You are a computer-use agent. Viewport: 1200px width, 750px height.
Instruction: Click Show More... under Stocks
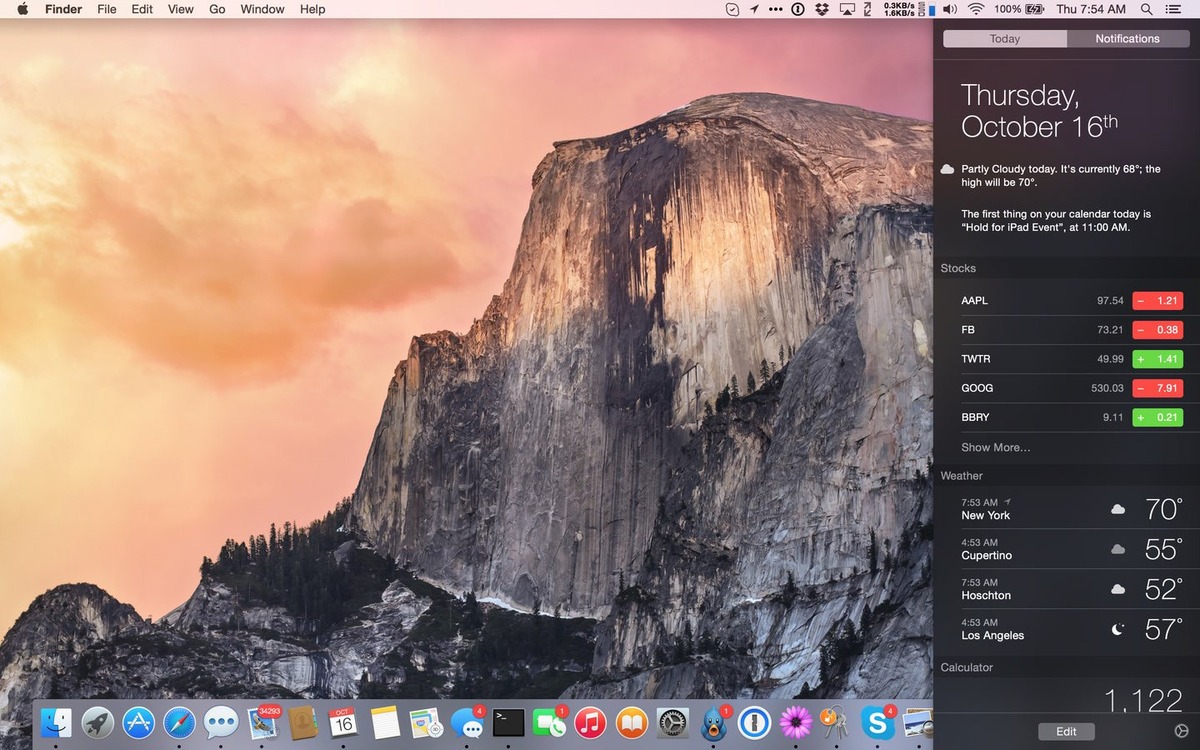[995, 448]
